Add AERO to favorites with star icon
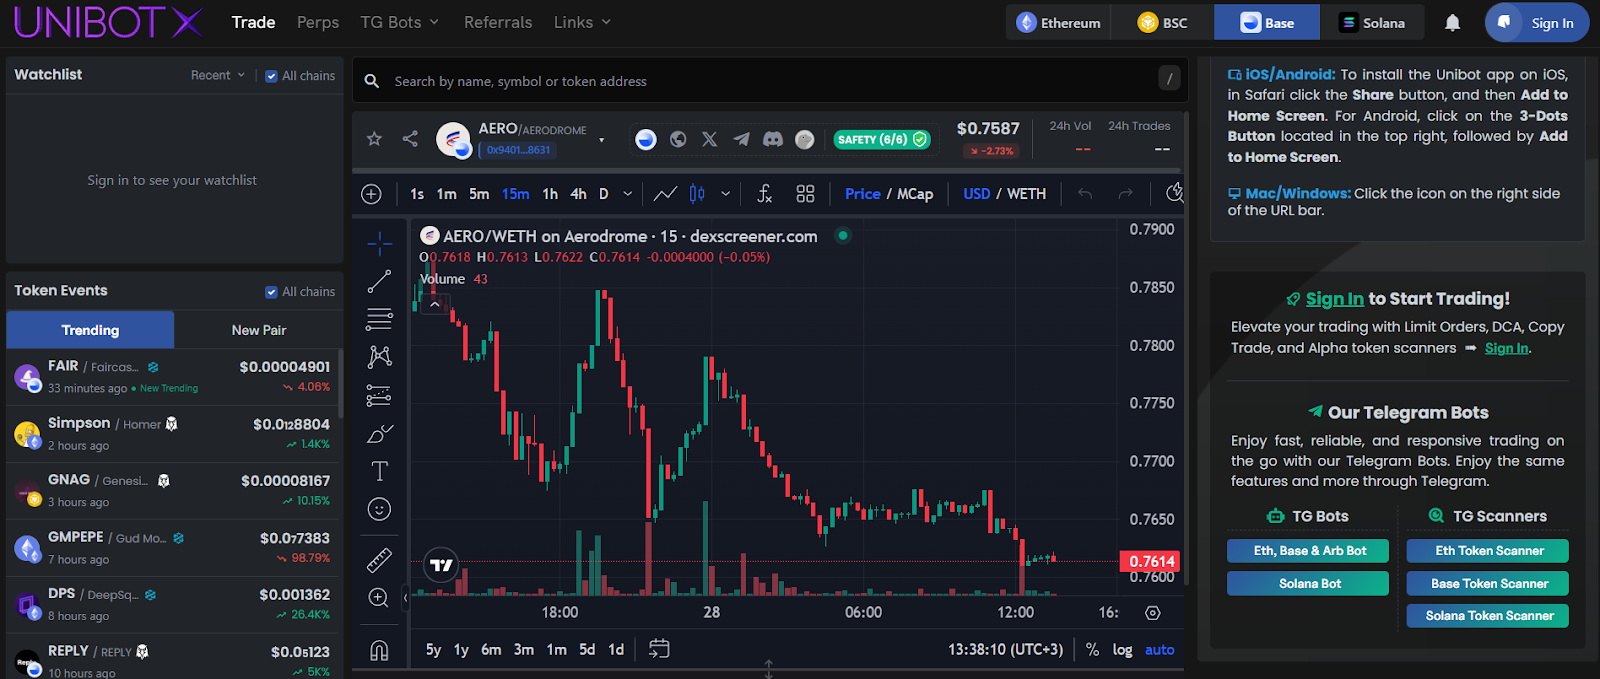This screenshot has height=679, width=1600. pyautogui.click(x=374, y=139)
